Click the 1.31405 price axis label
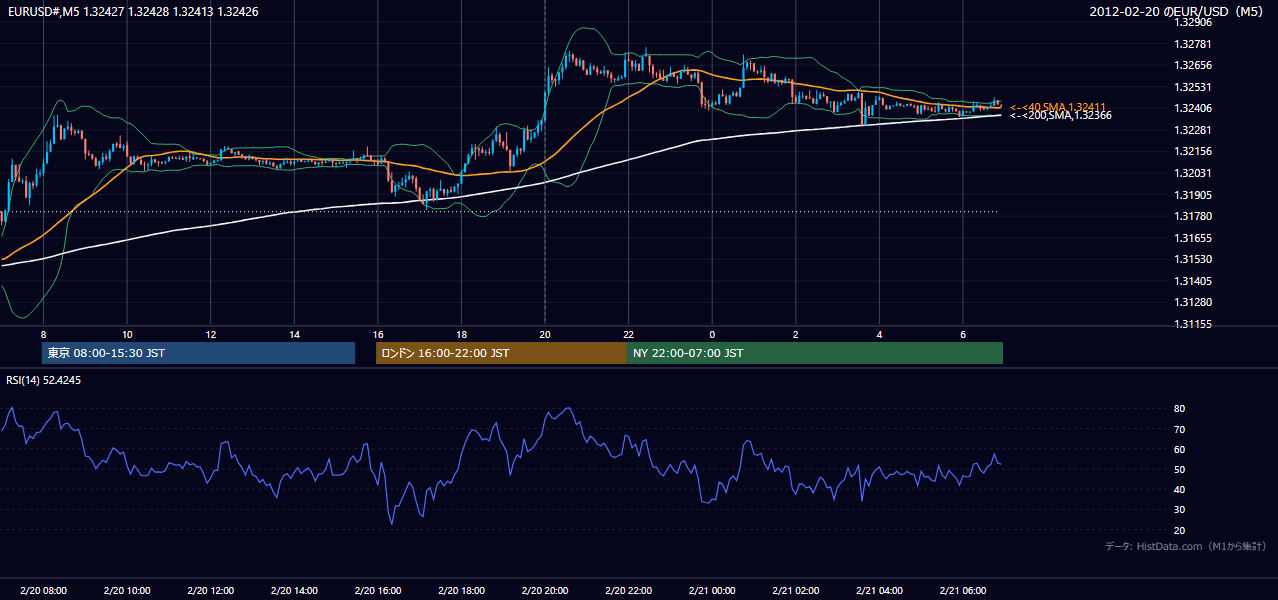 click(x=1193, y=281)
